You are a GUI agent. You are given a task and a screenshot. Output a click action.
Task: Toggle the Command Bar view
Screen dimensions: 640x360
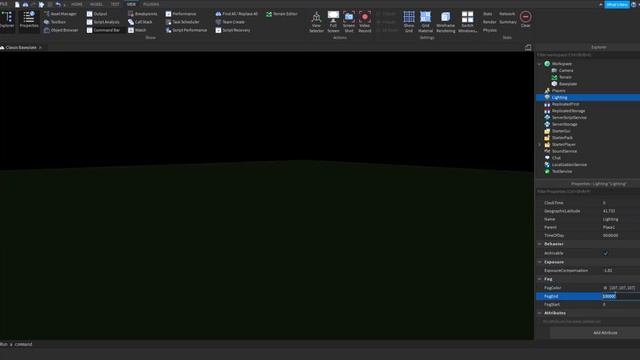[x=104, y=30]
